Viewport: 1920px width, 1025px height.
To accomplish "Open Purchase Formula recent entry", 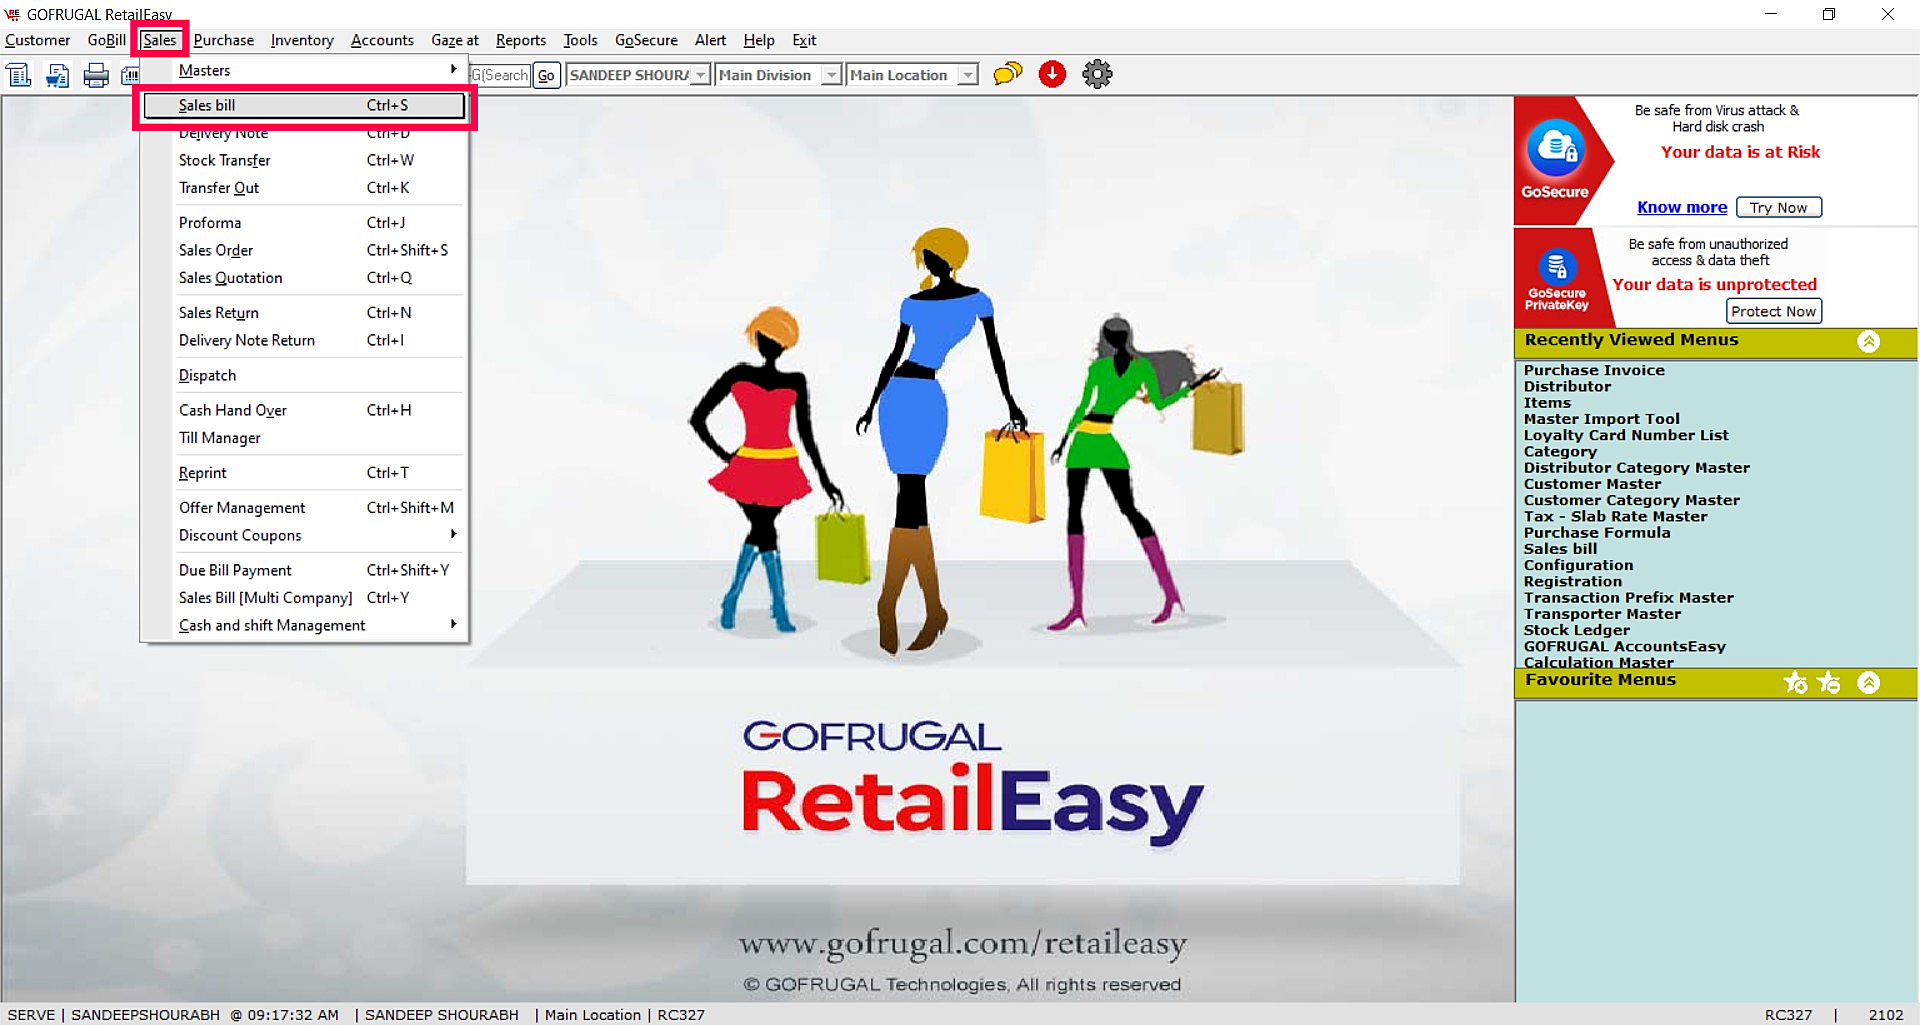I will (1597, 532).
